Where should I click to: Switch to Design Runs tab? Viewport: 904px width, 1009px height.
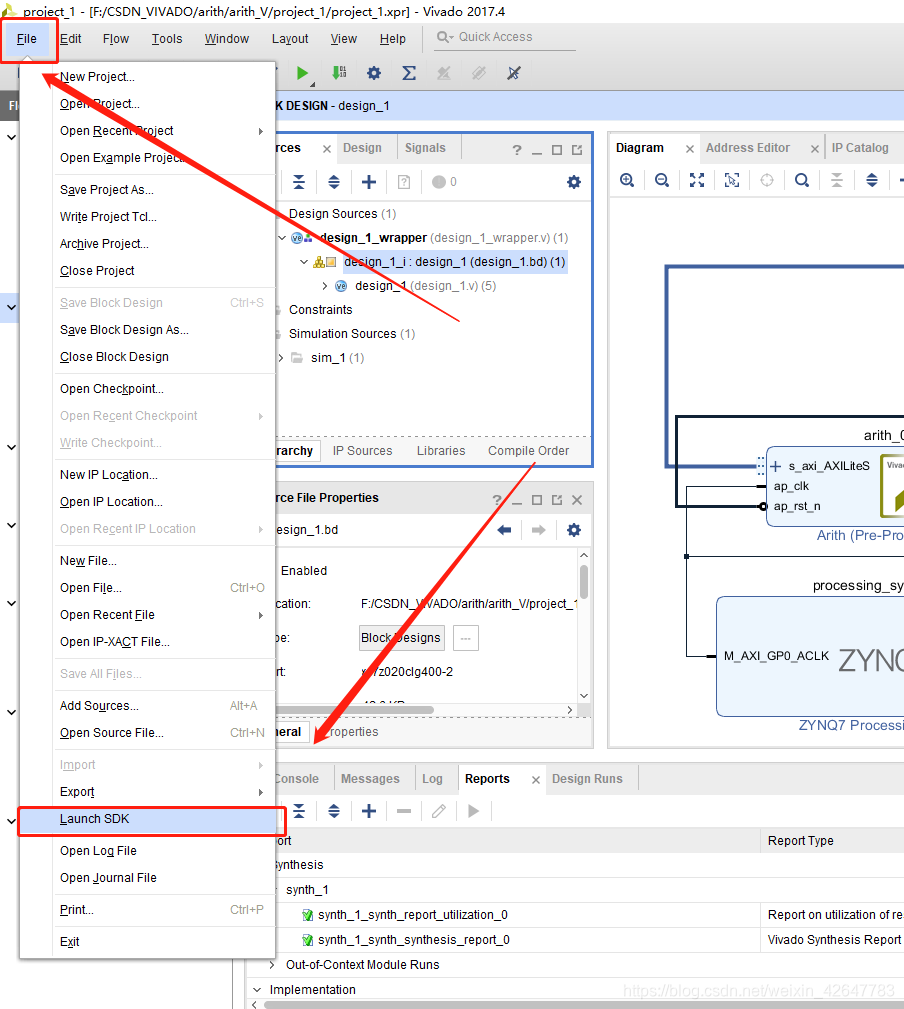click(587, 779)
